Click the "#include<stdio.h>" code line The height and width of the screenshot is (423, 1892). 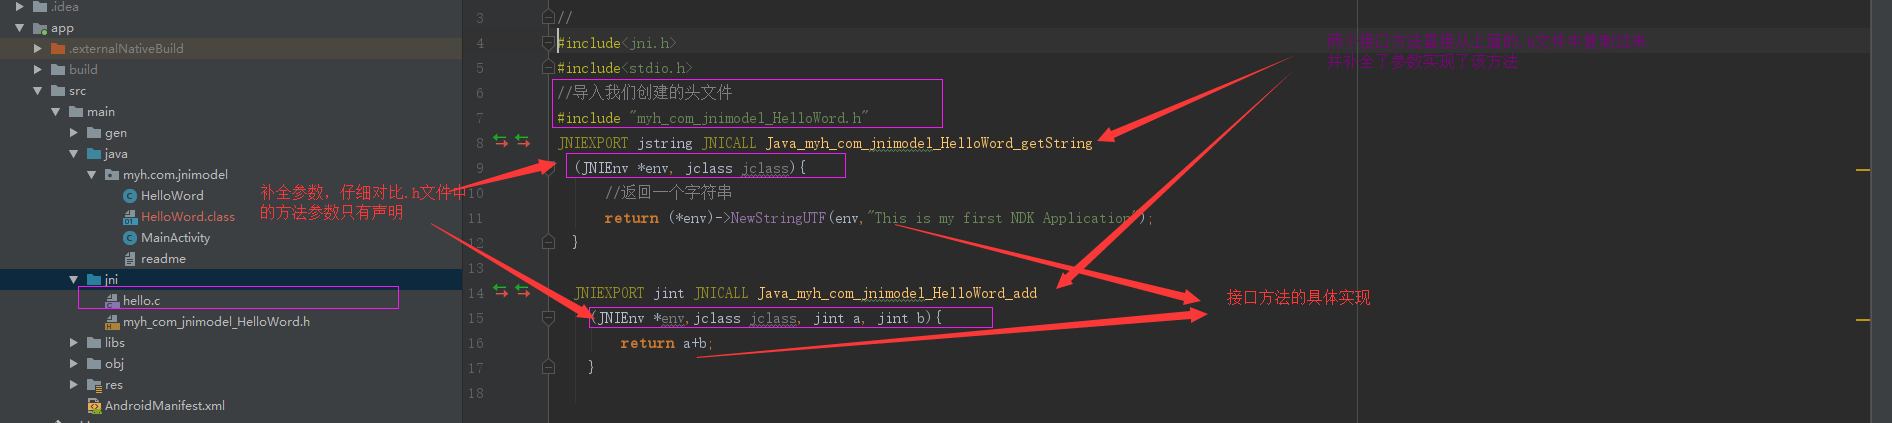[x=625, y=68]
